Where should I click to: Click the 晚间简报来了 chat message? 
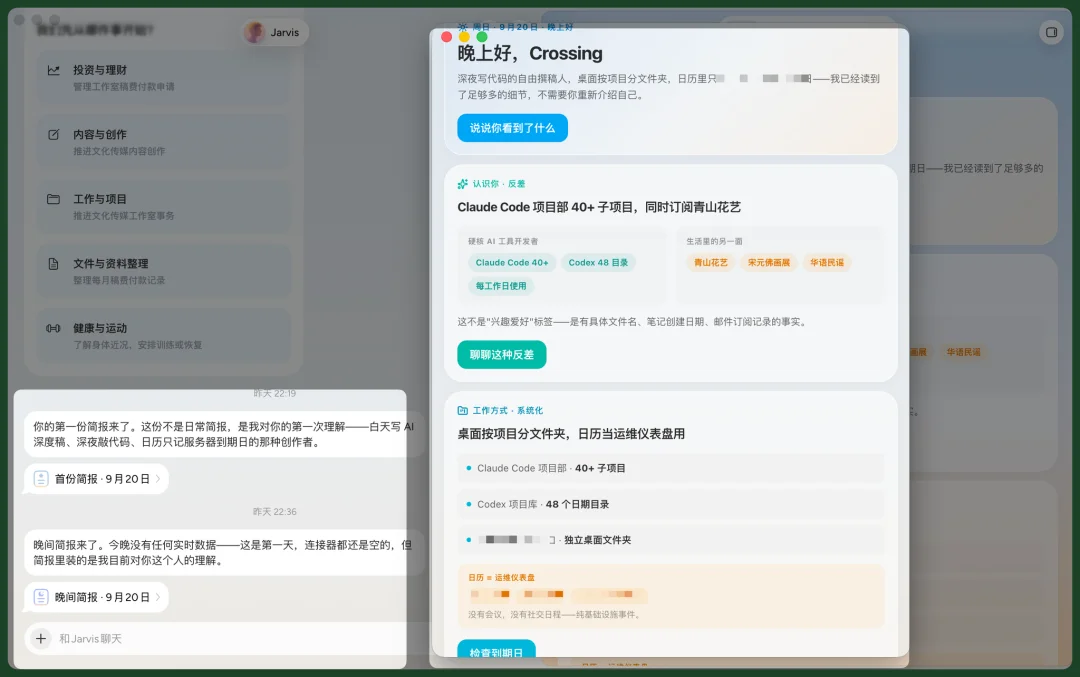tap(225, 553)
